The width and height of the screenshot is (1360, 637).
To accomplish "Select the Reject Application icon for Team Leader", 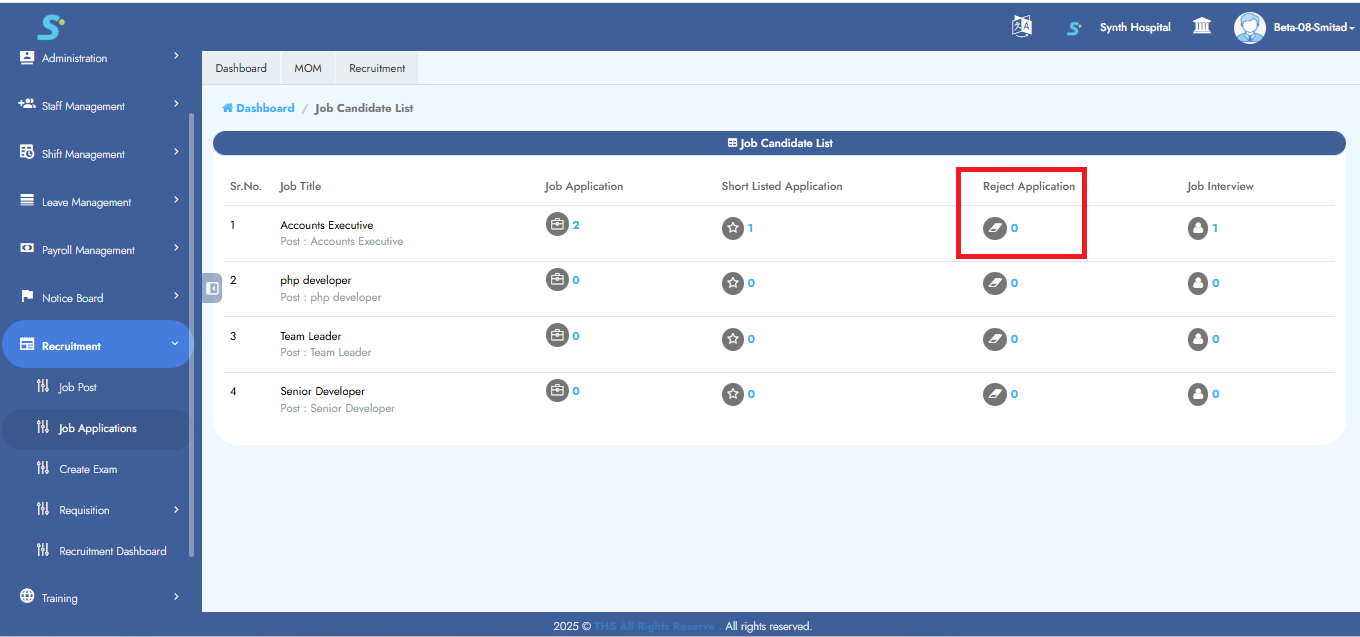I will point(995,338).
